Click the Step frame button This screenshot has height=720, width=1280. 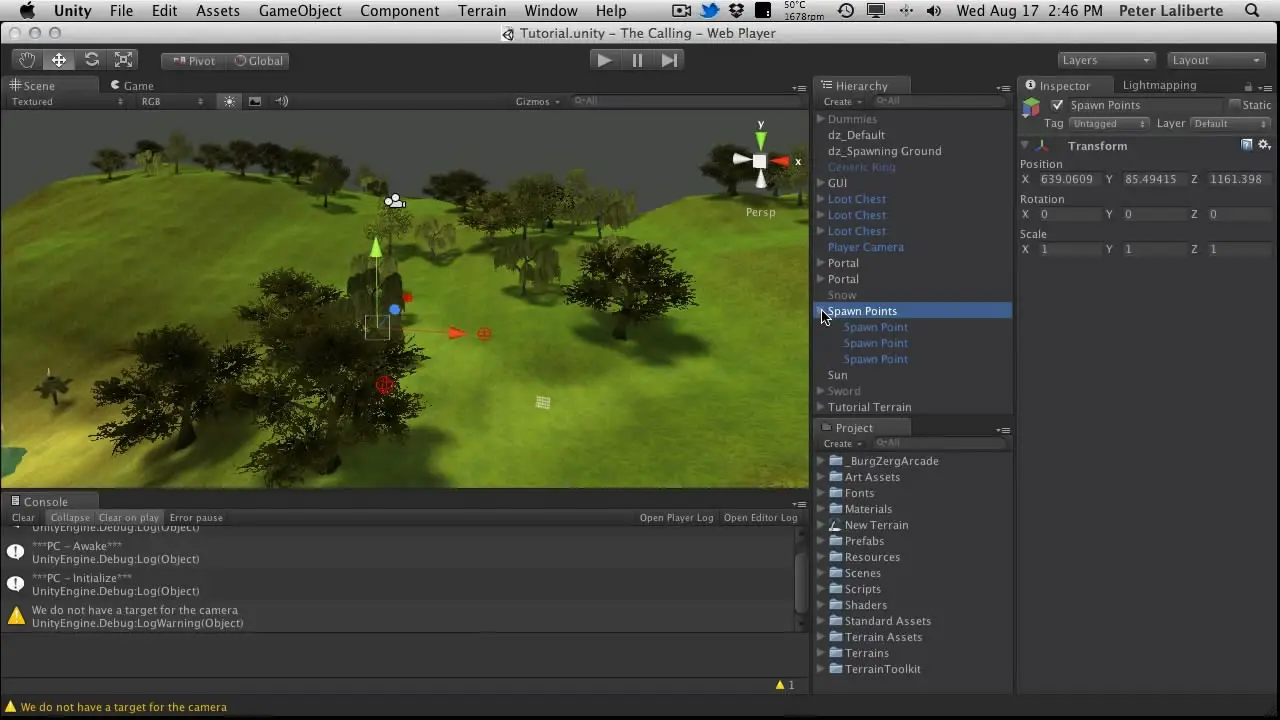[669, 60]
